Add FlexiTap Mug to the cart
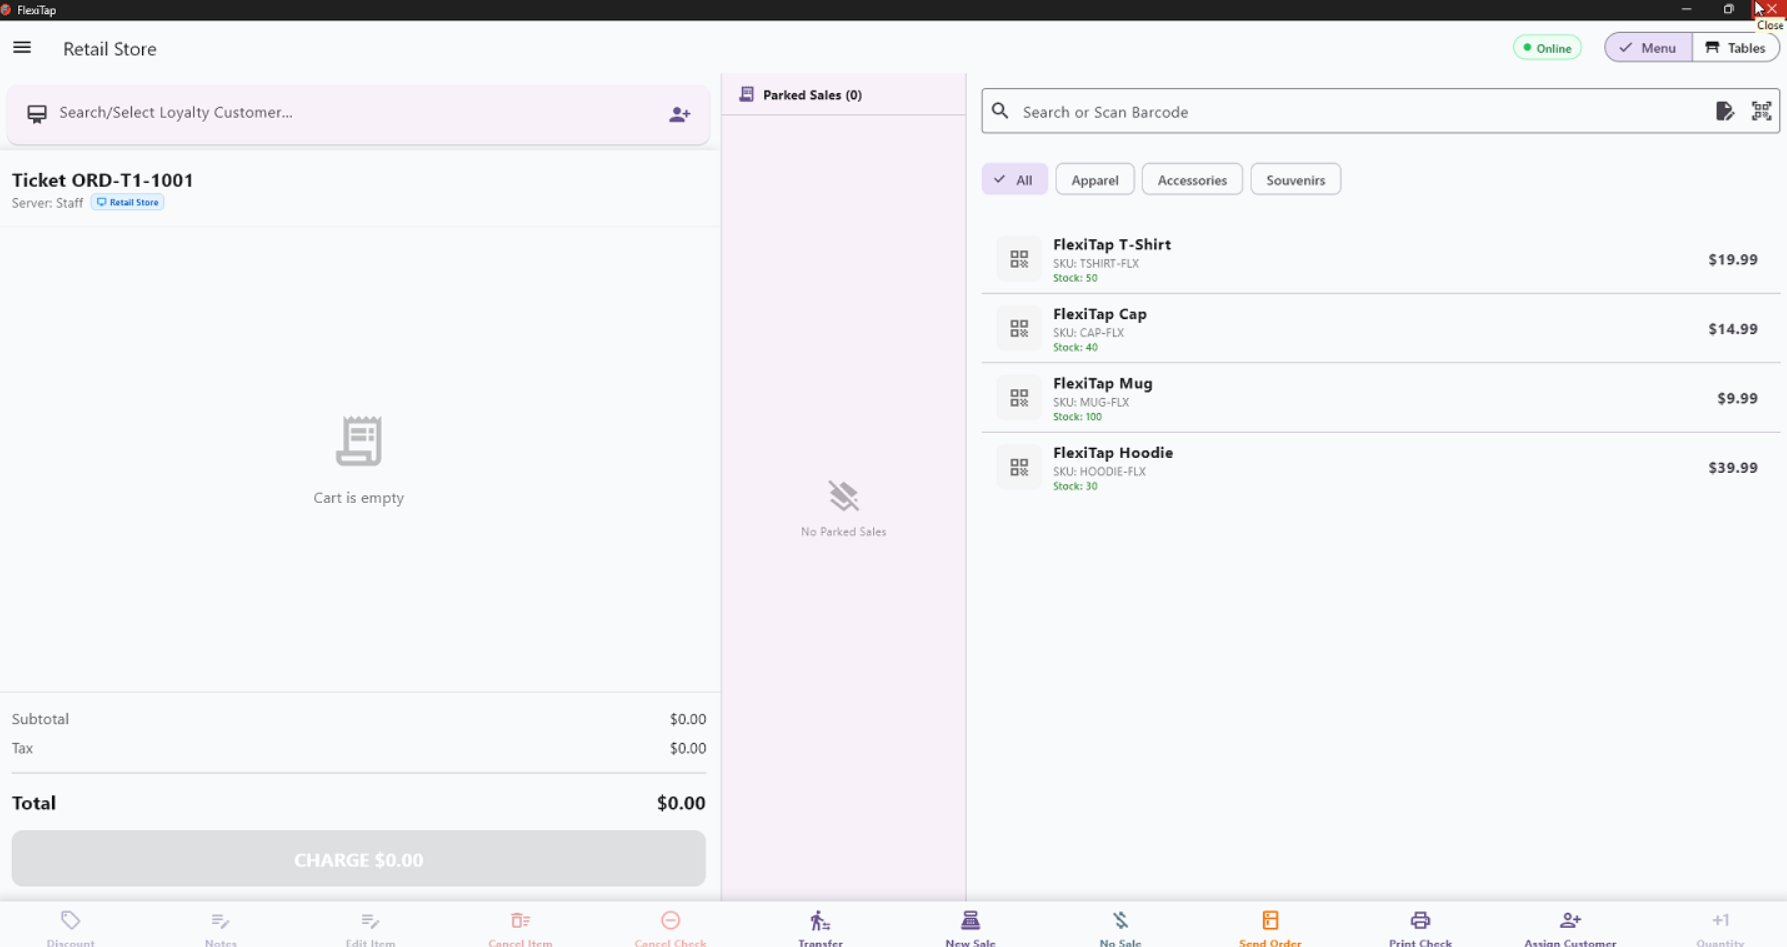Image resolution: width=1787 pixels, height=947 pixels. pyautogui.click(x=1380, y=398)
